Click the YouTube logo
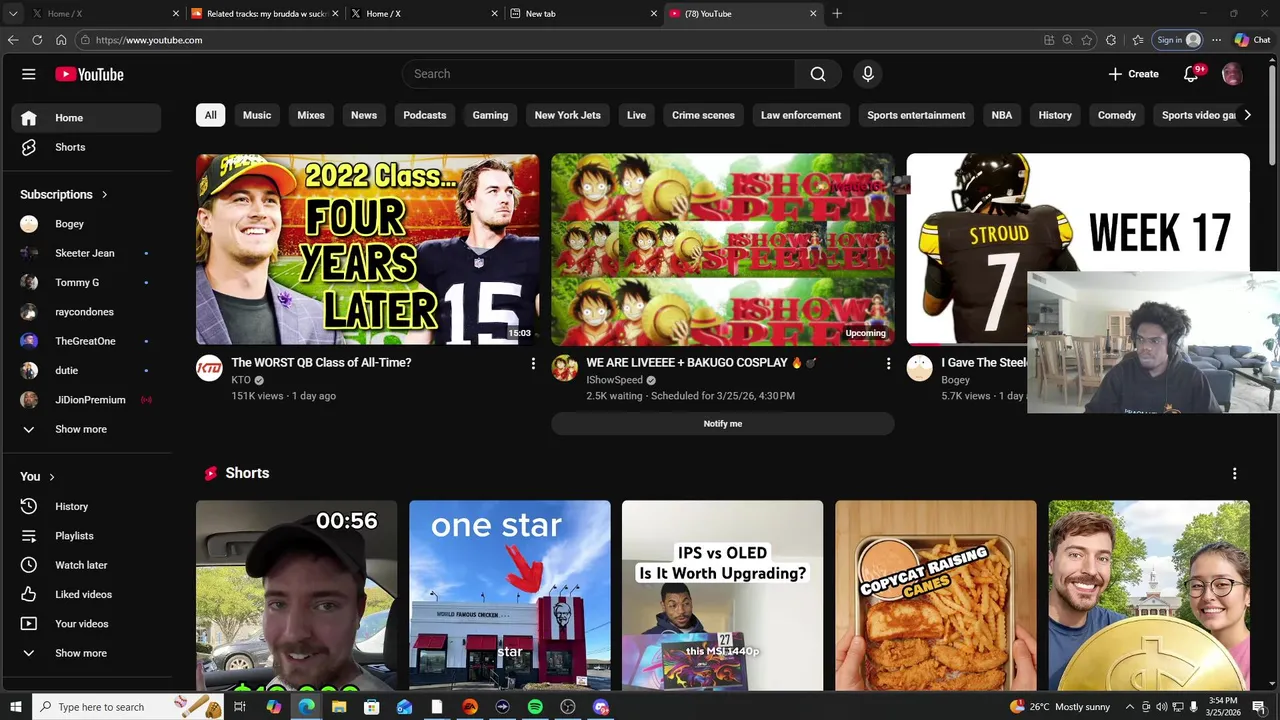 click(89, 74)
